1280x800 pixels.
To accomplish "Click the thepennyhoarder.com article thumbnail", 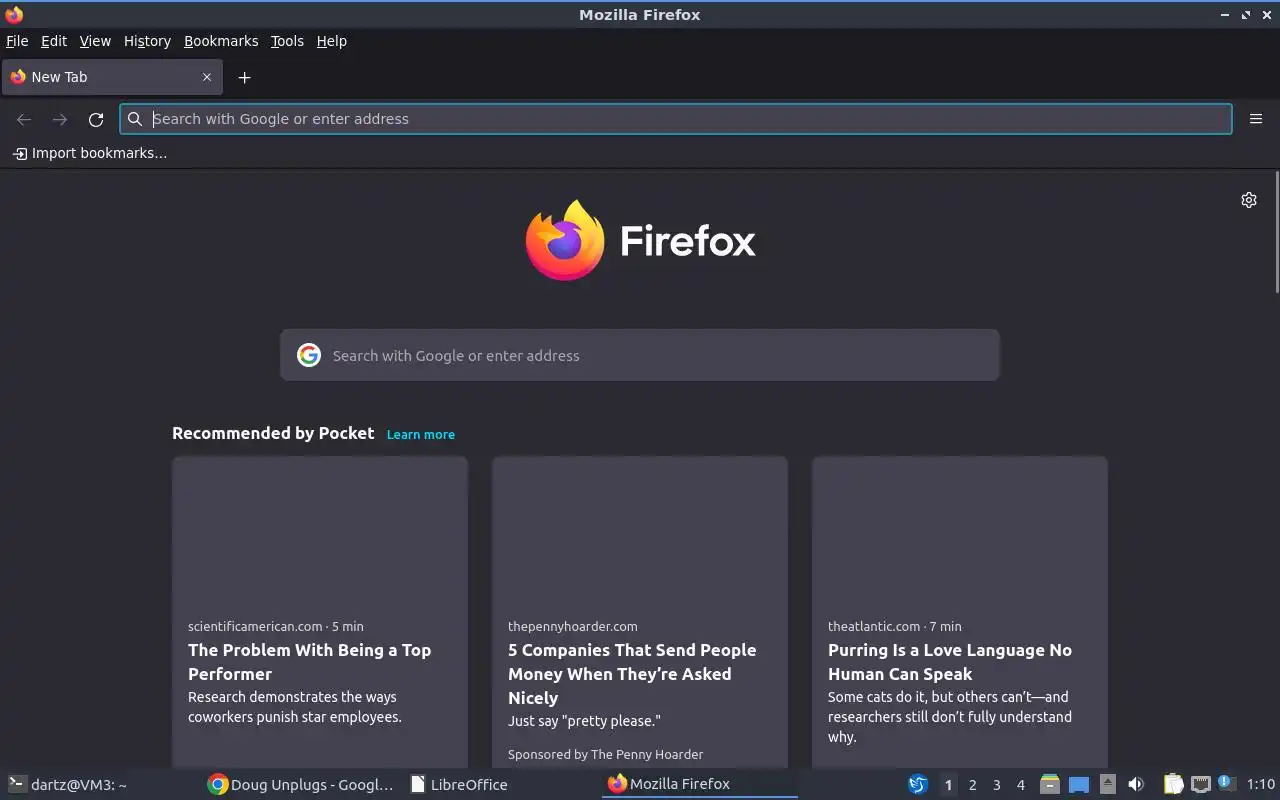I will click(640, 530).
